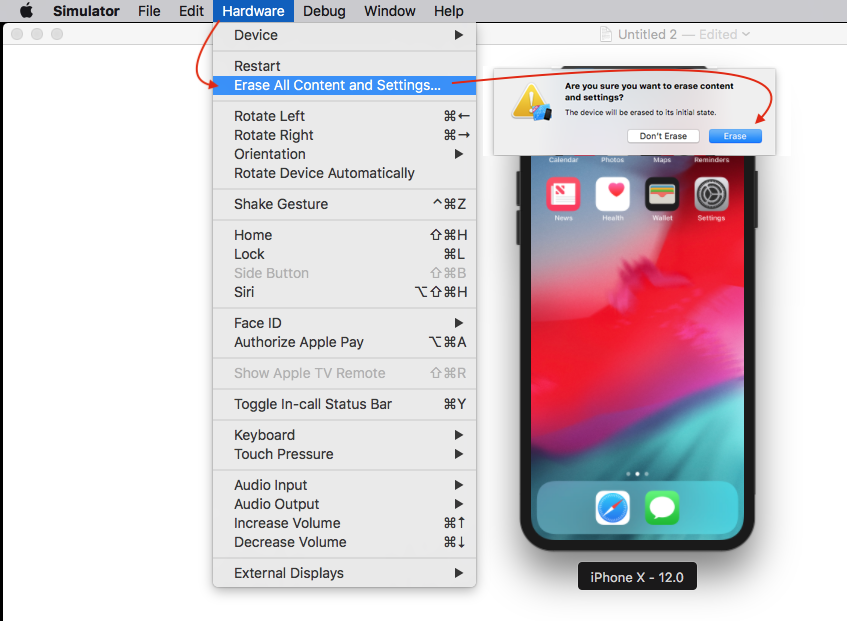Viewport: 847px width, 621px height.
Task: Expand the Face ID submenu
Action: [x=344, y=323]
